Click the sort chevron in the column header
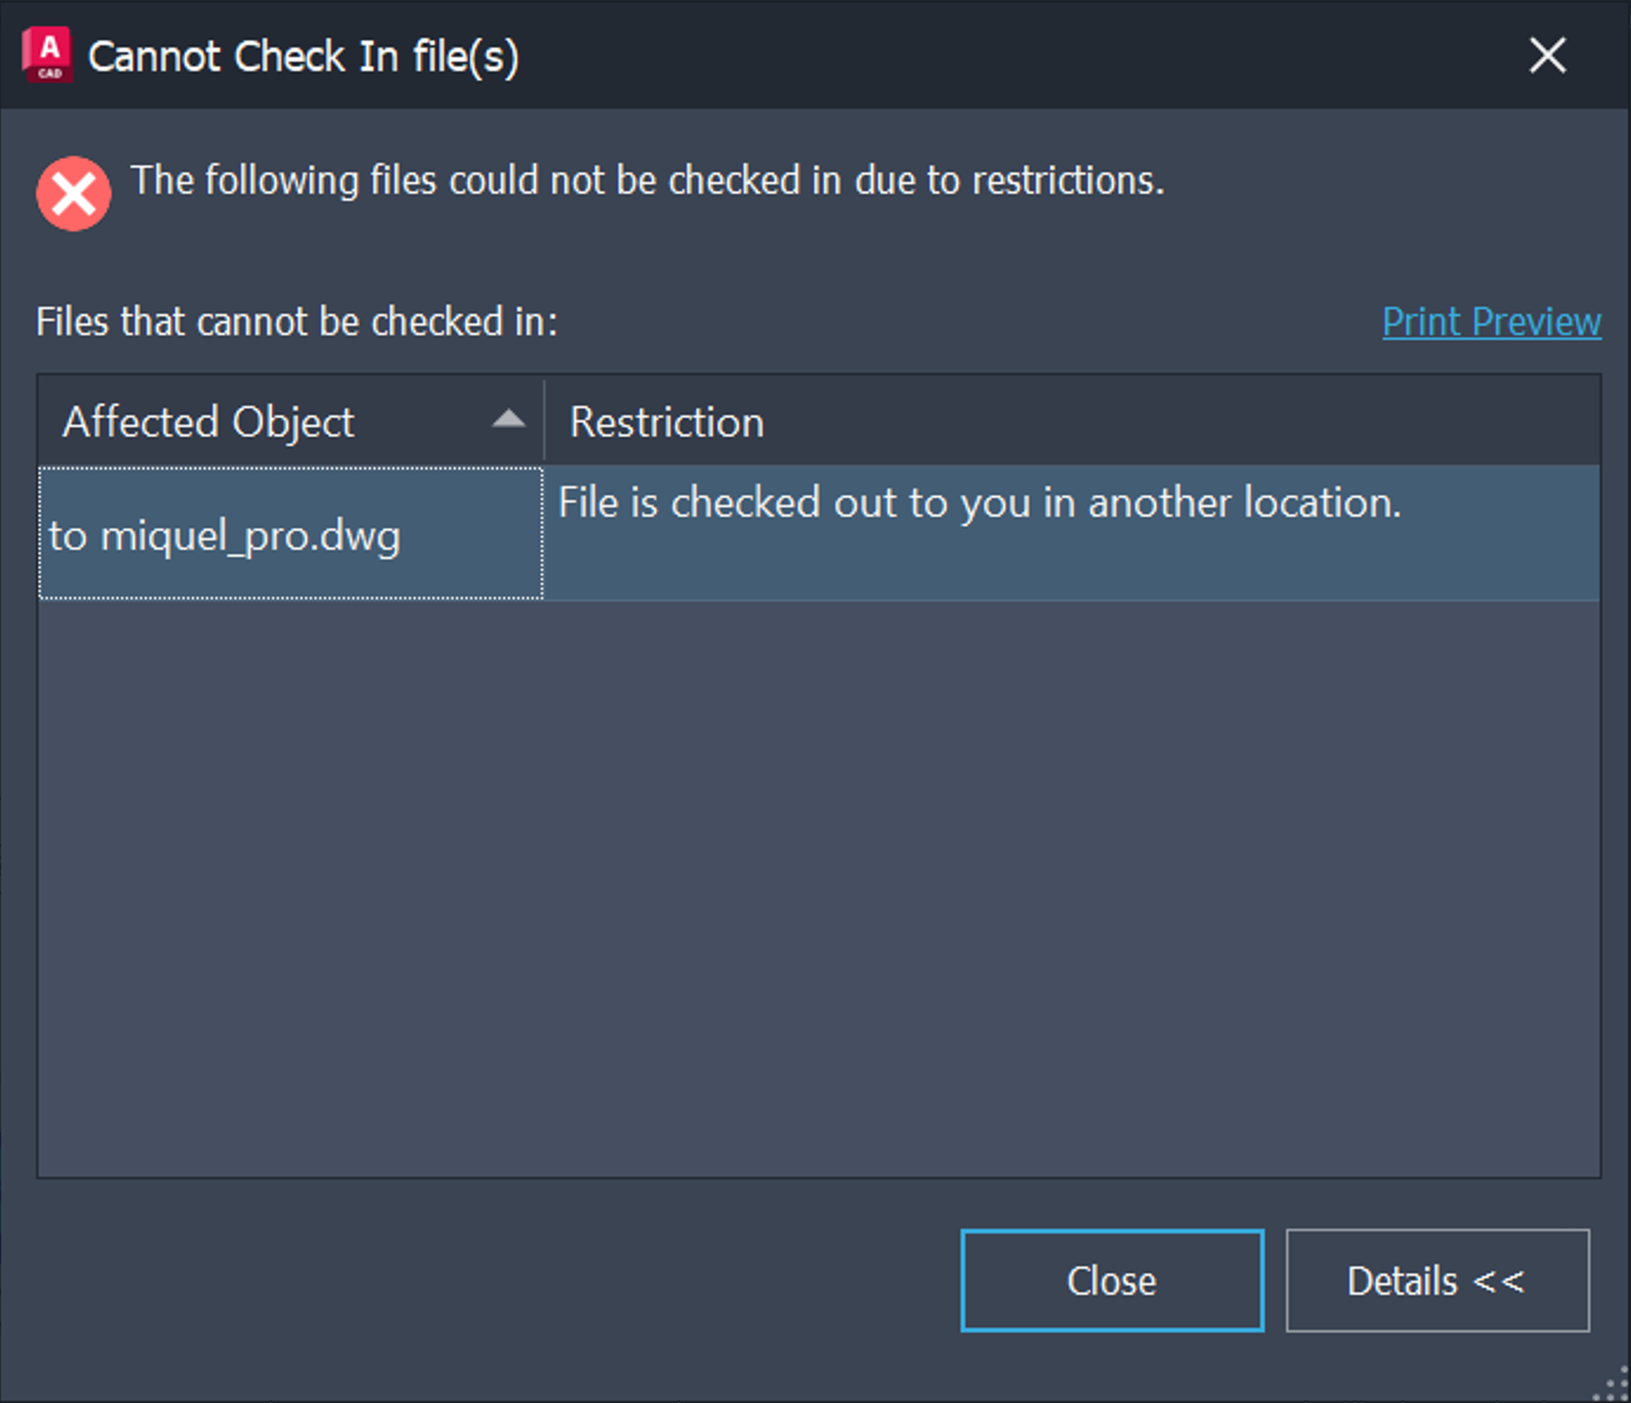The height and width of the screenshot is (1403, 1631). (x=509, y=420)
